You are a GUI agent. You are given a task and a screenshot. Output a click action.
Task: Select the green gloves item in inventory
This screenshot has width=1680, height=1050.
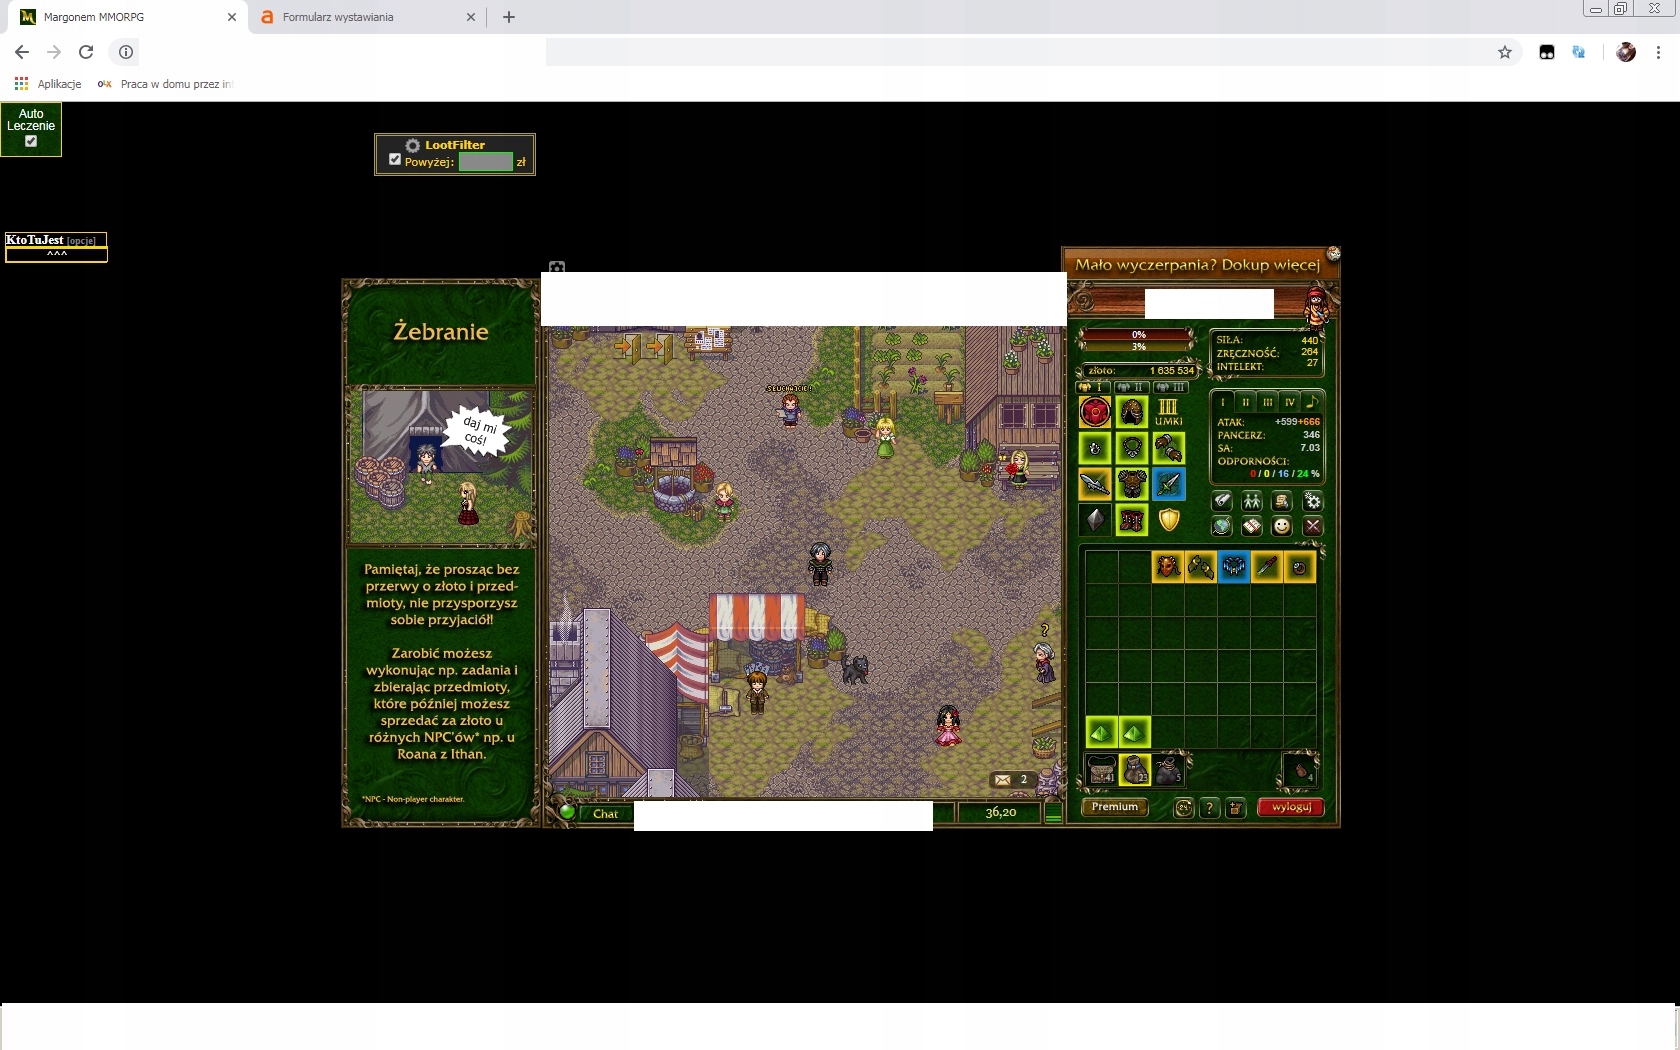click(1200, 567)
